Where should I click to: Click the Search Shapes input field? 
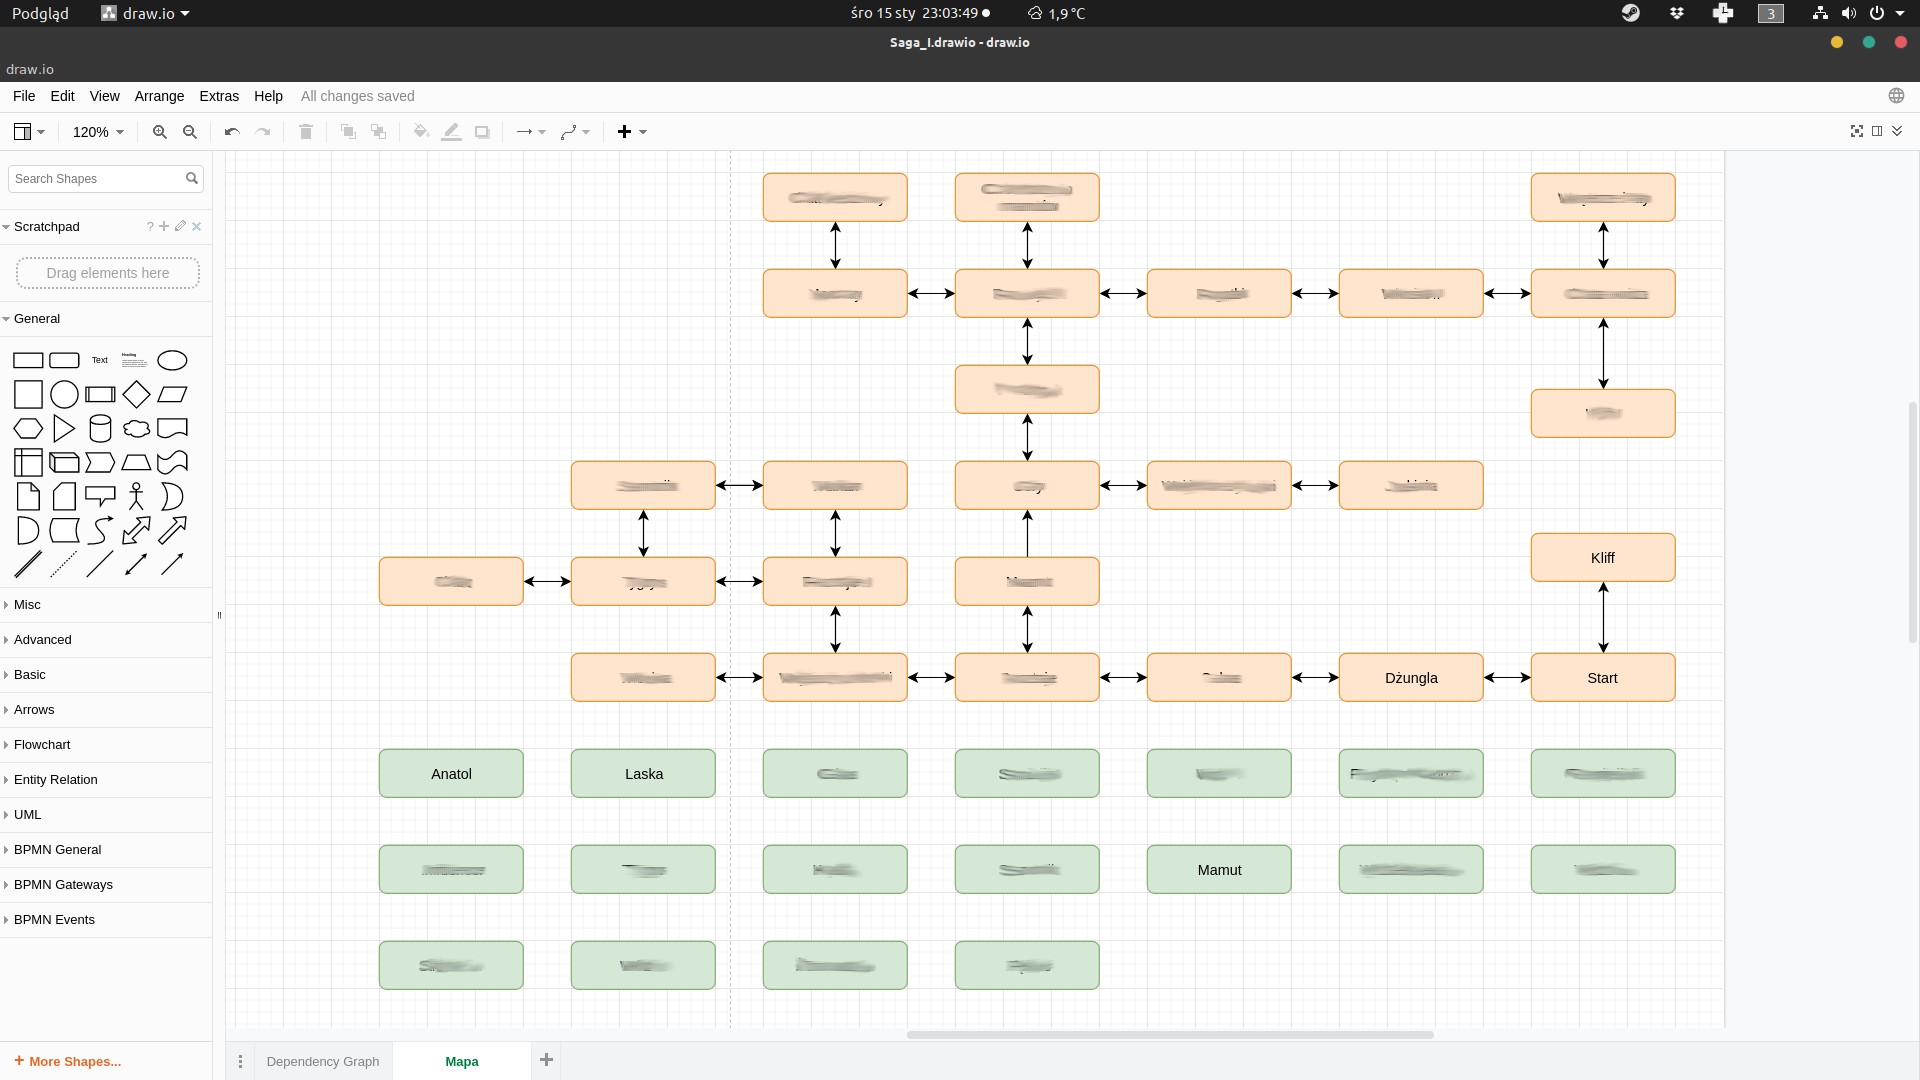click(96, 179)
